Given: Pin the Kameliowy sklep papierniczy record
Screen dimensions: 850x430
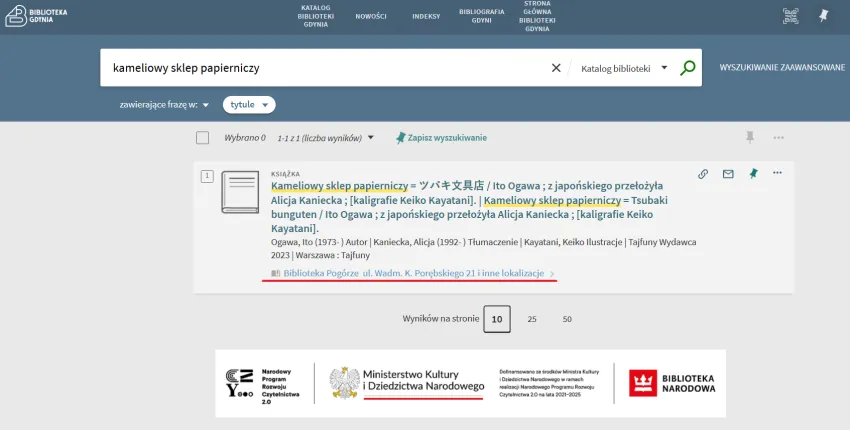Looking at the screenshot, I should 753,174.
